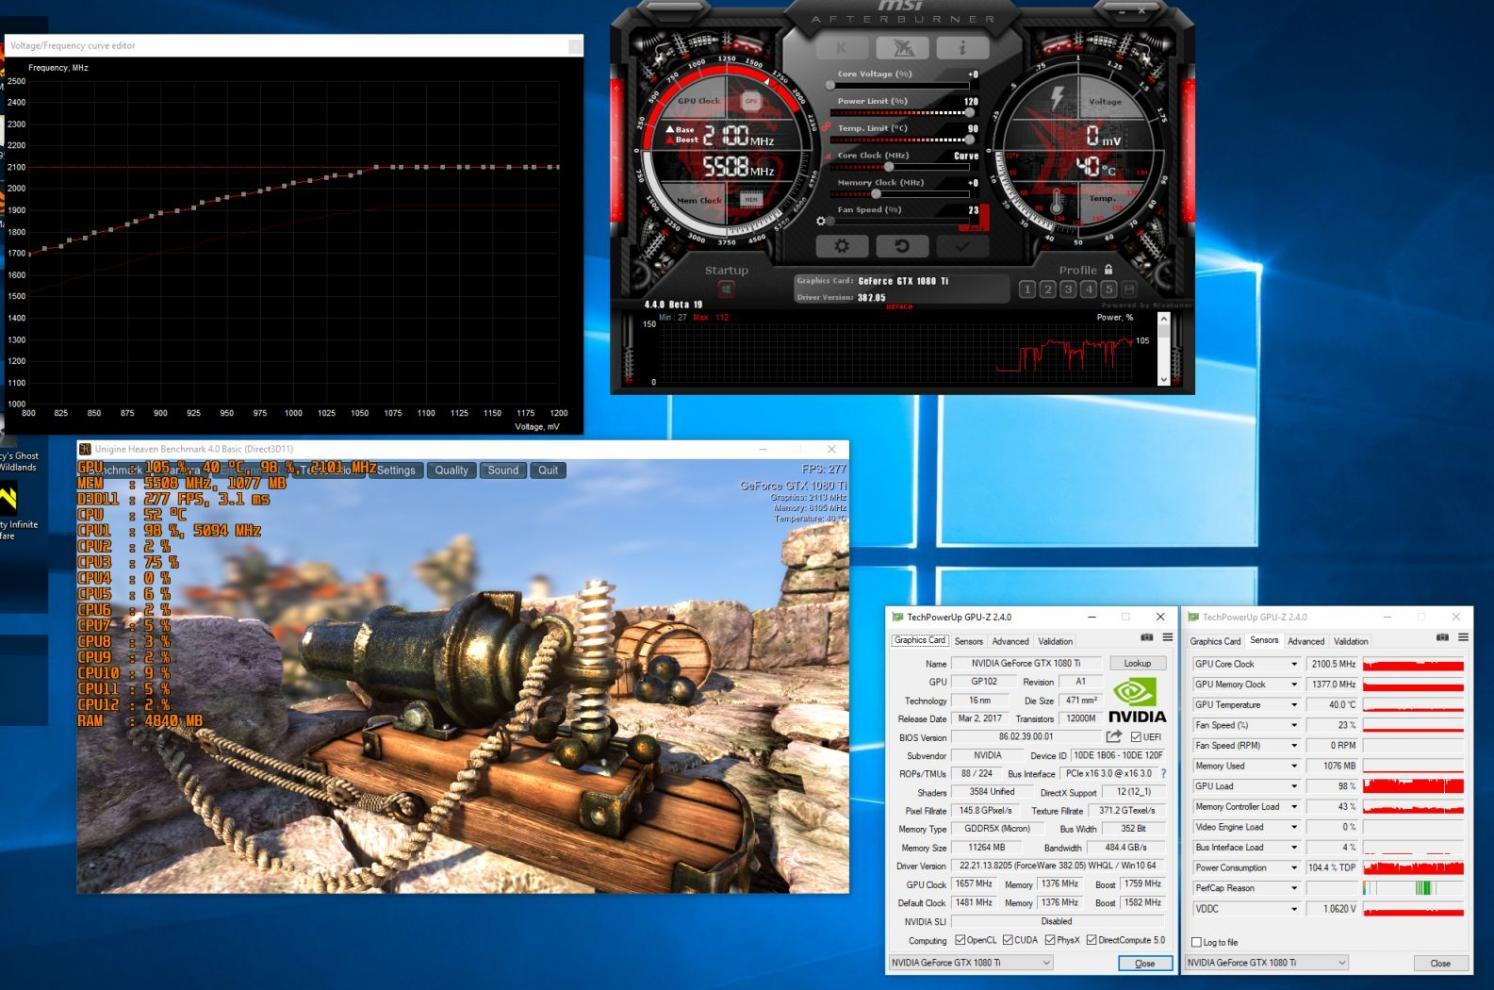
Task: Toggle the UEFI checkbox in GPU-Z
Action: [1136, 737]
